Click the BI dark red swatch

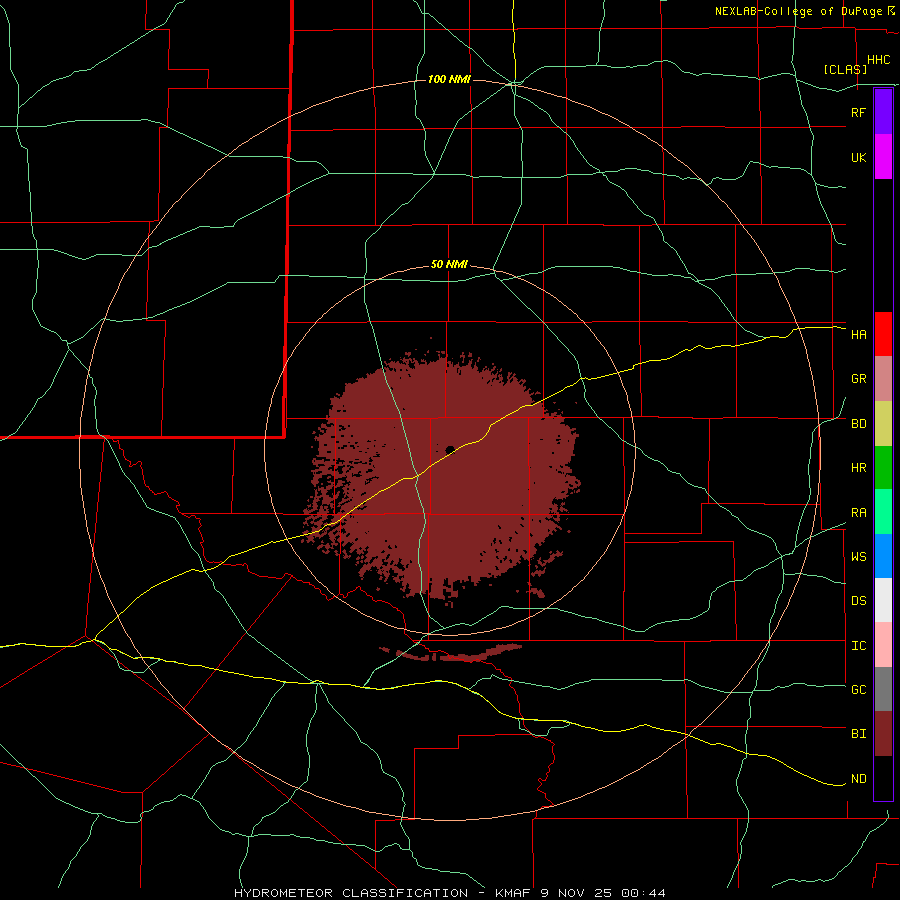point(883,734)
